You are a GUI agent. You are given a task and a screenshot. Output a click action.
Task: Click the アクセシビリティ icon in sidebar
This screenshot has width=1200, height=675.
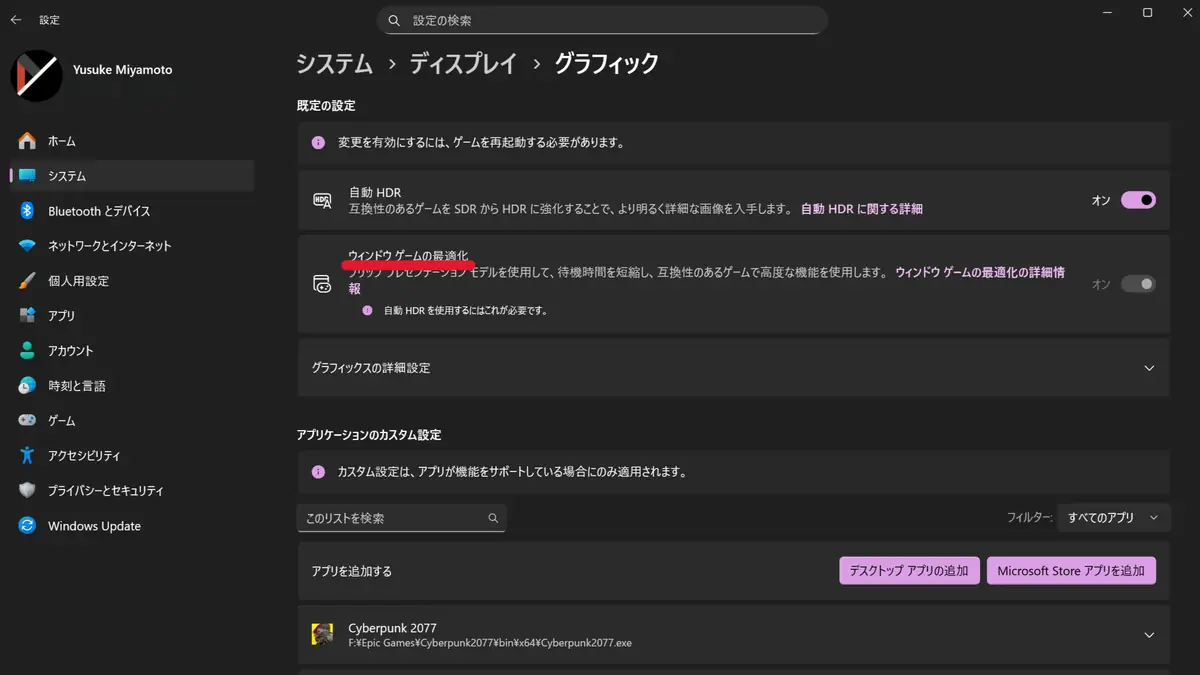coord(27,456)
